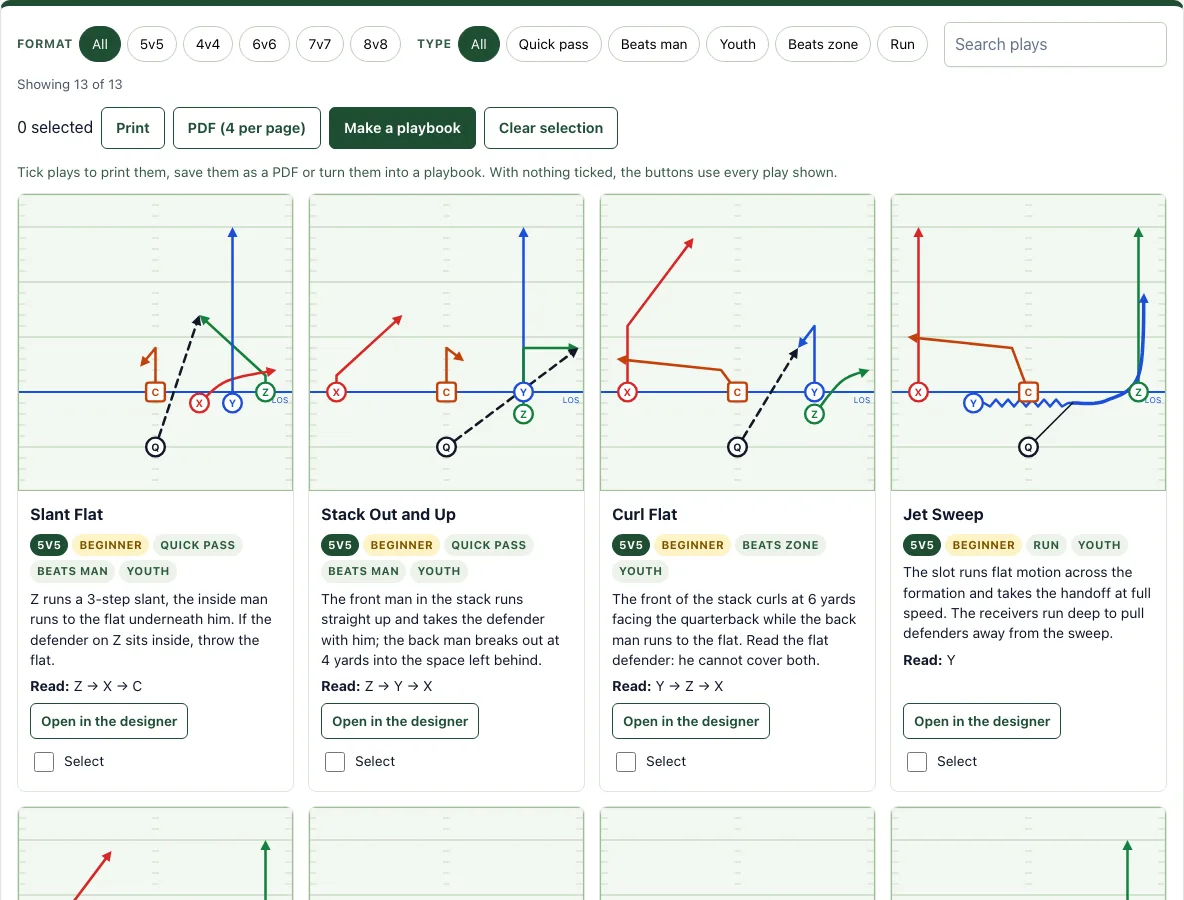The height and width of the screenshot is (900, 1184).
Task: Open the Slant Flat play diagram
Action: point(156,342)
